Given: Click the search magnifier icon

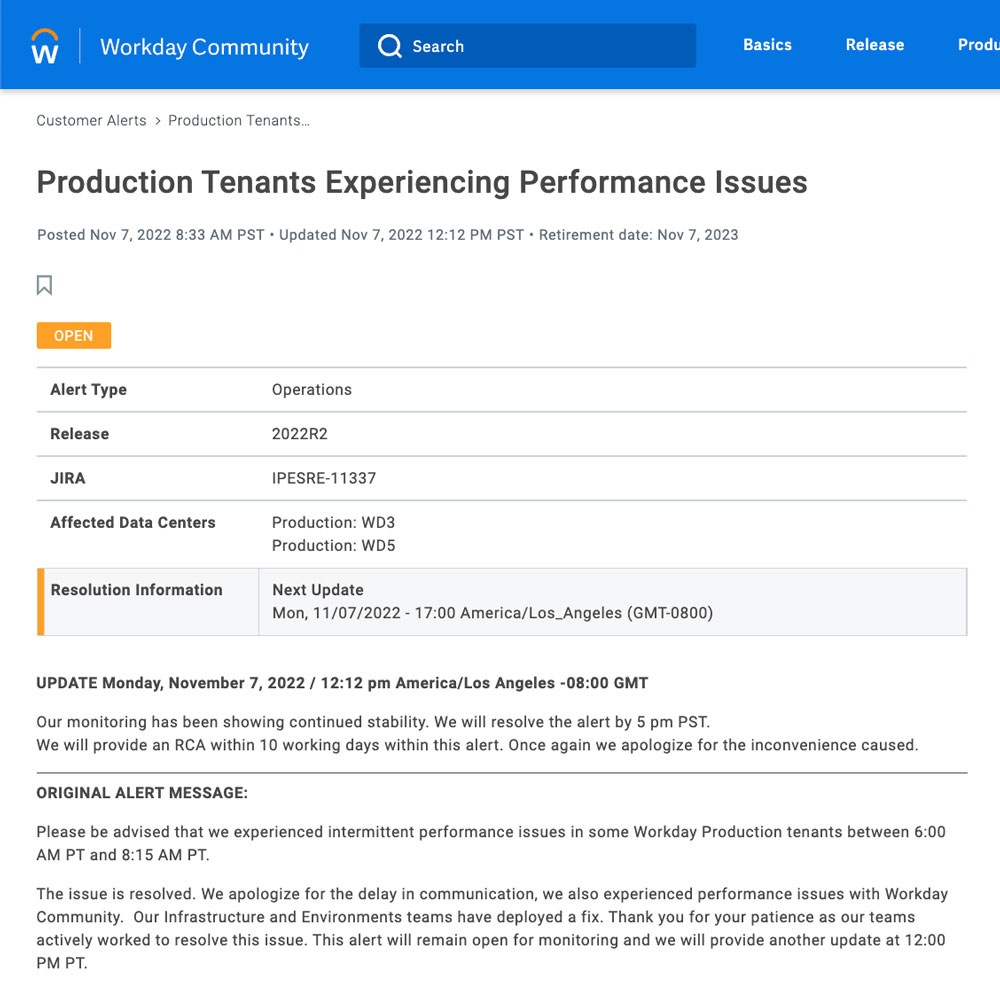Looking at the screenshot, I should click(x=390, y=46).
